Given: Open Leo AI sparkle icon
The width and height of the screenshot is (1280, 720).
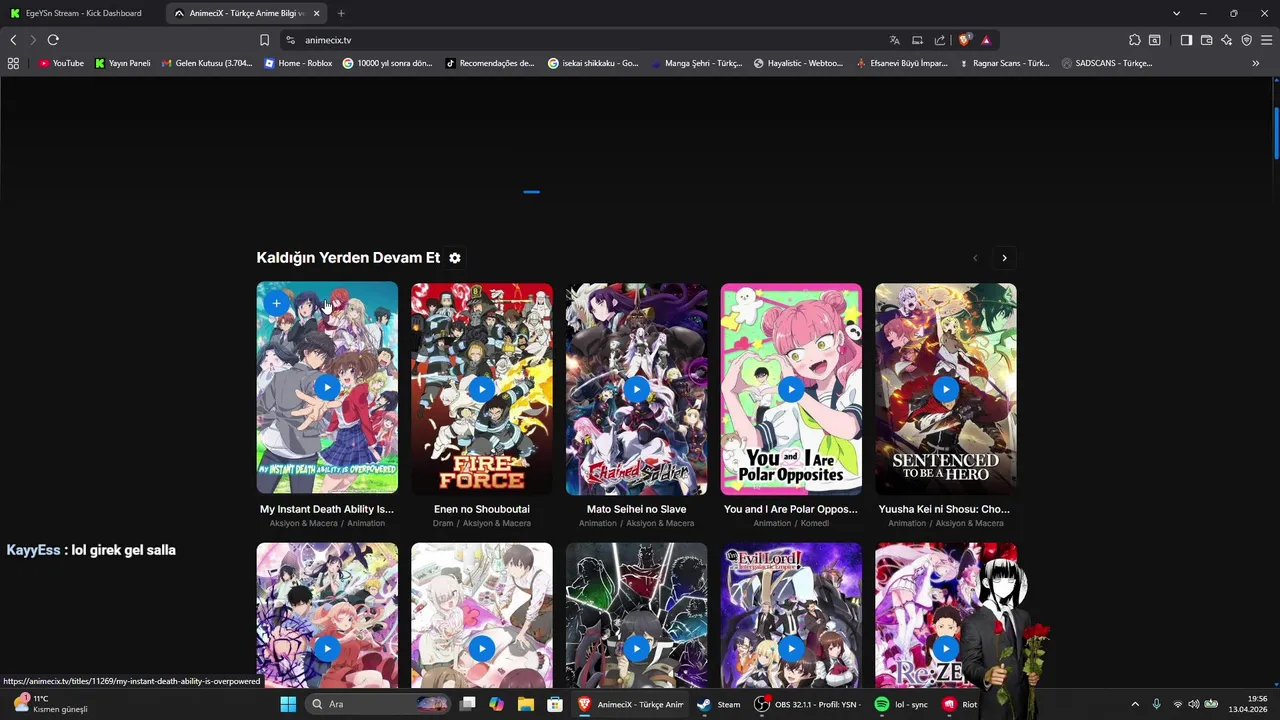Looking at the screenshot, I should pos(1226,40).
